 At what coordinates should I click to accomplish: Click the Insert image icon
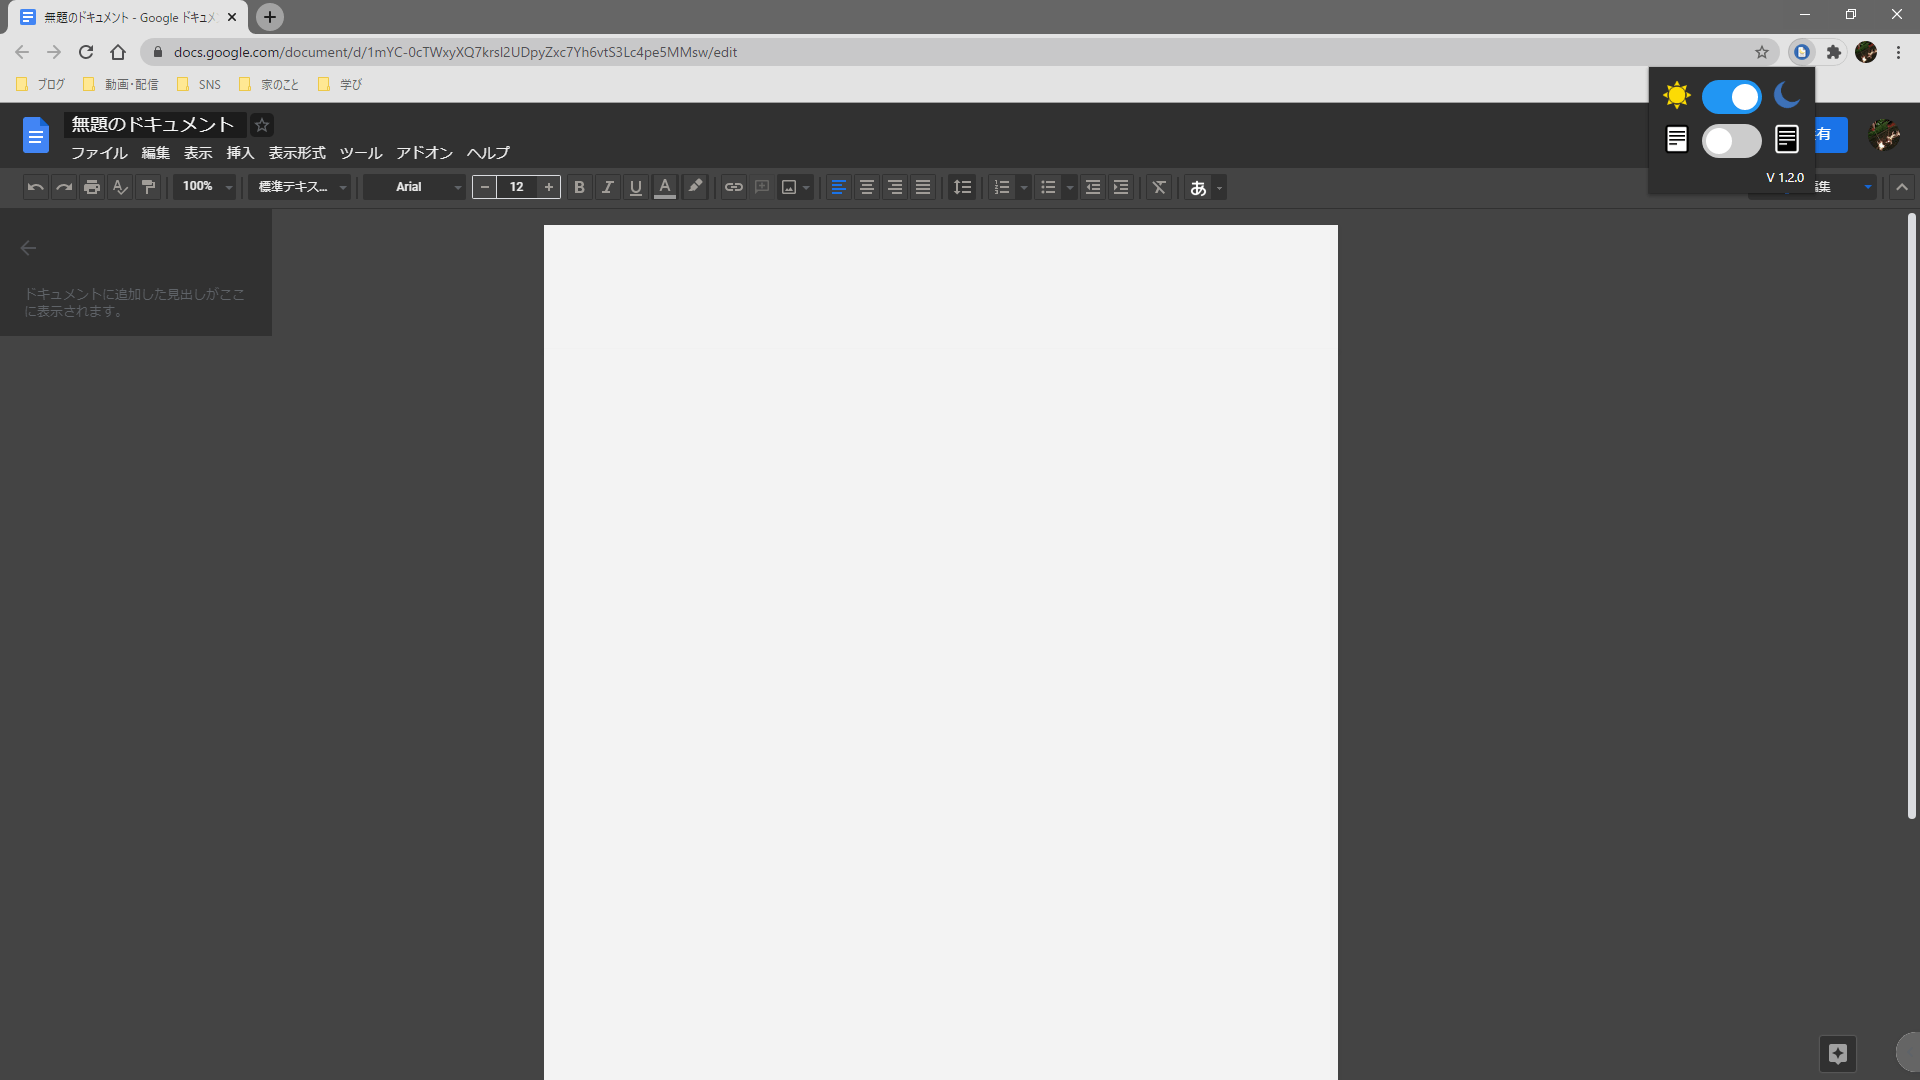787,186
